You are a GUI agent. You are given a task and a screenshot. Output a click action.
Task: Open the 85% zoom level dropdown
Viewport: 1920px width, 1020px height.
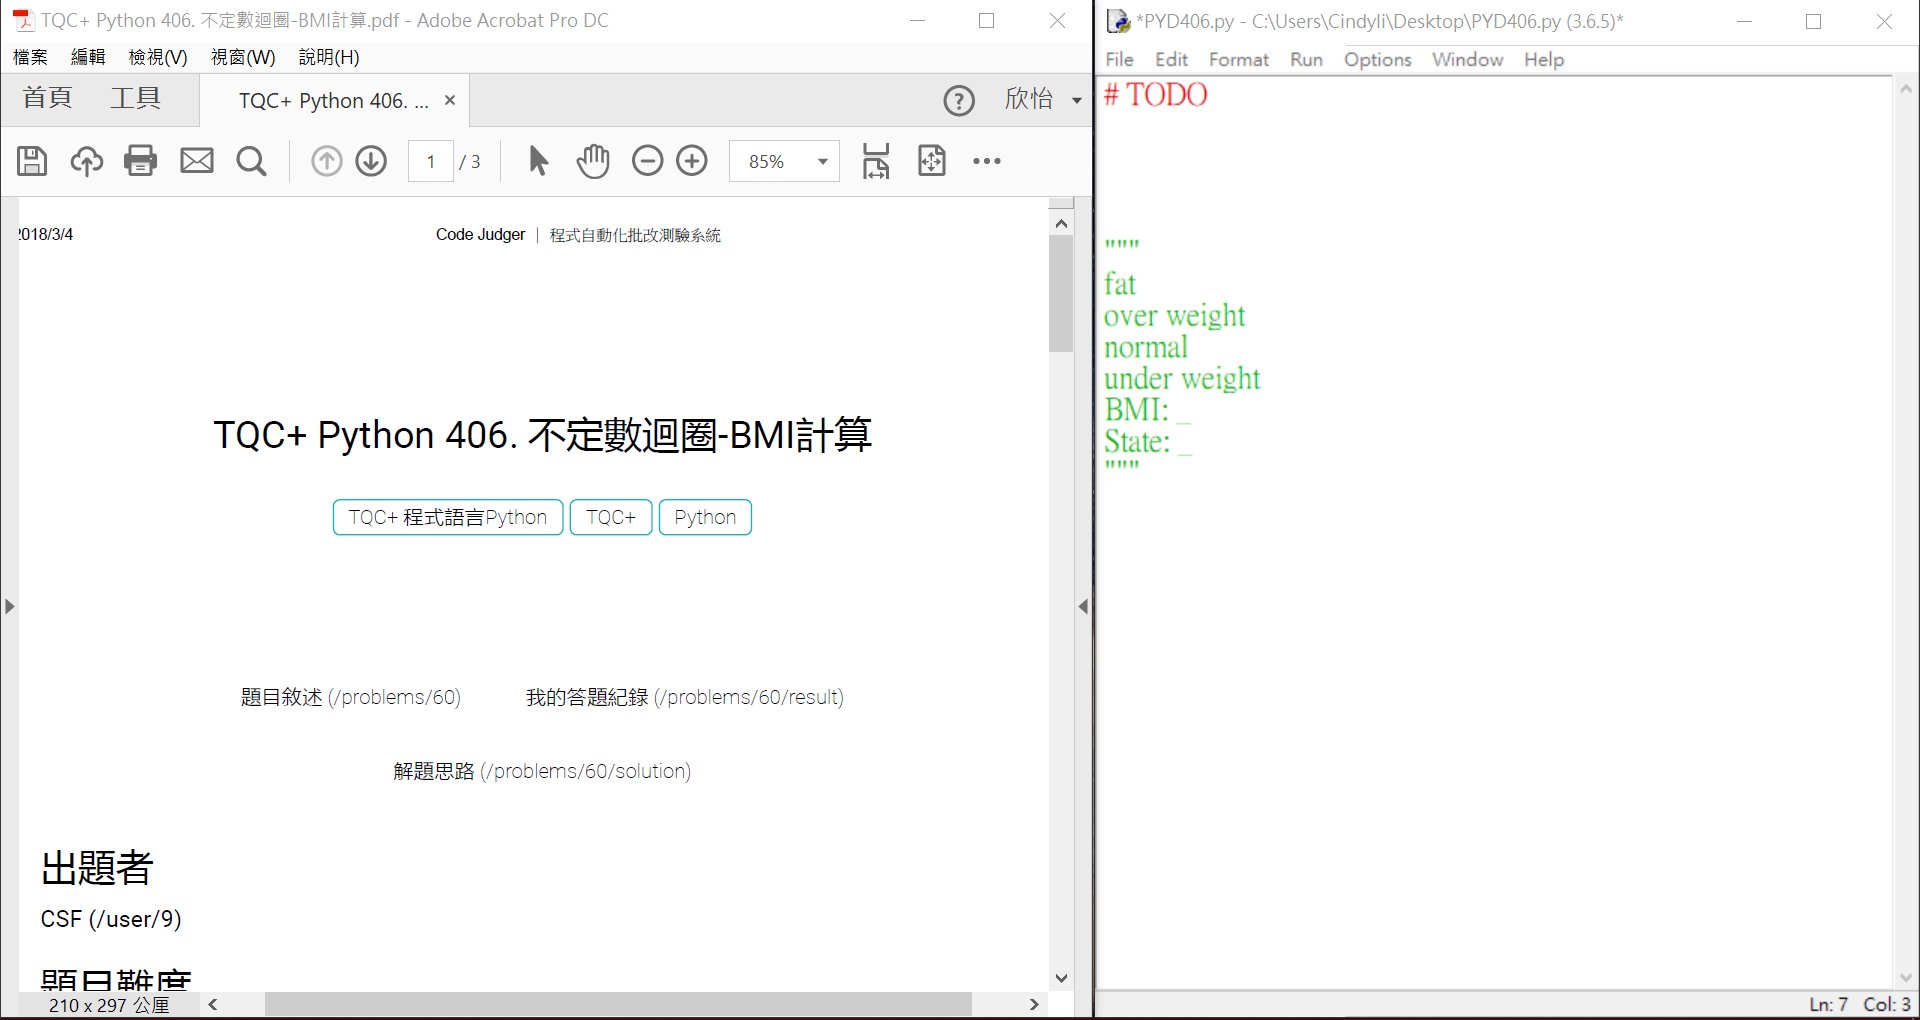823,161
